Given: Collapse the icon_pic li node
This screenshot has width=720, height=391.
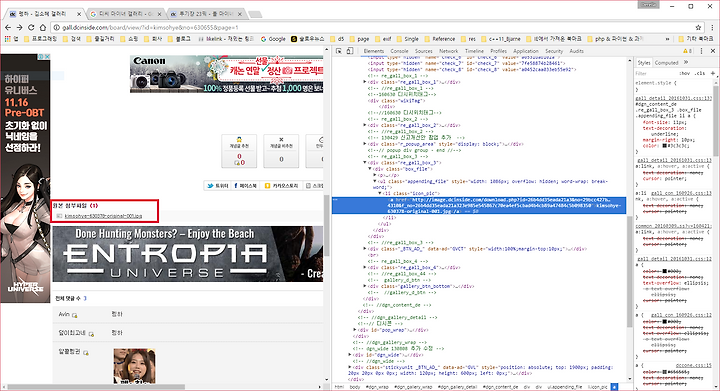Looking at the screenshot, I should (x=379, y=194).
